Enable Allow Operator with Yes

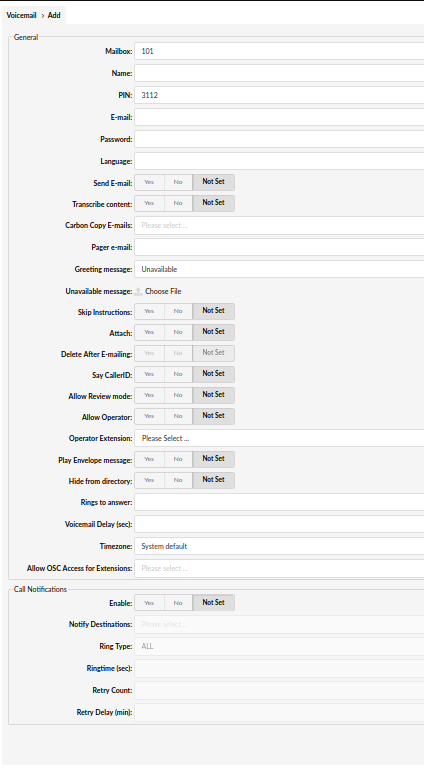pos(149,416)
